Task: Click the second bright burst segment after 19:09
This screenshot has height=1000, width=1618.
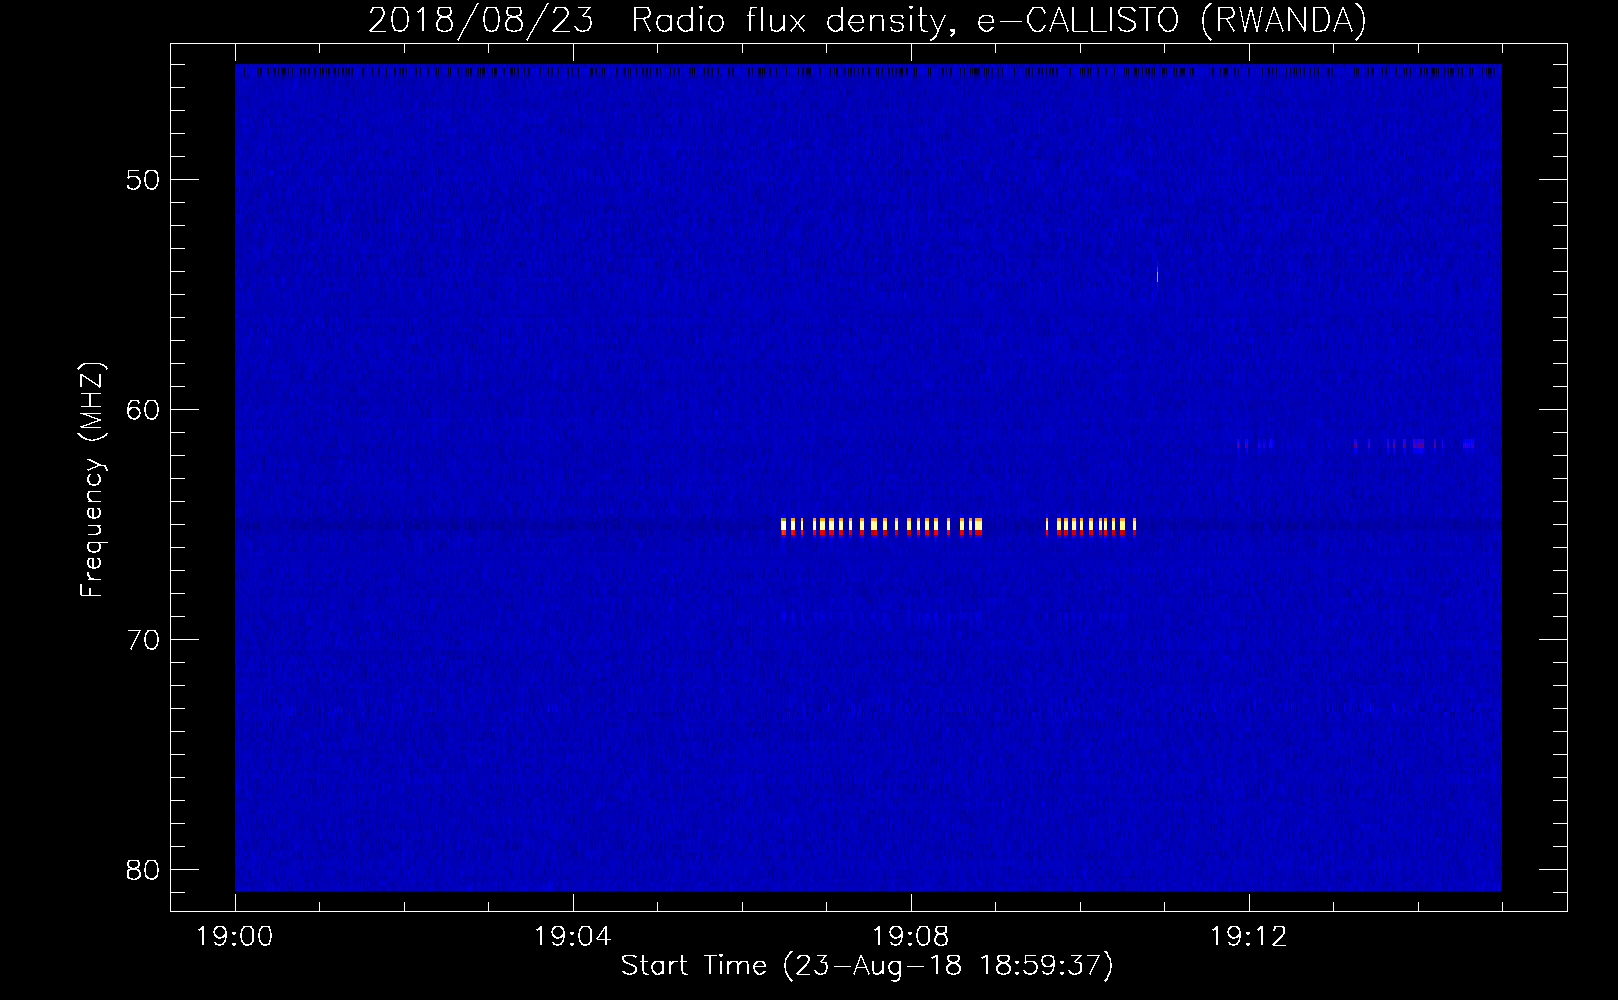Action: point(1091,526)
